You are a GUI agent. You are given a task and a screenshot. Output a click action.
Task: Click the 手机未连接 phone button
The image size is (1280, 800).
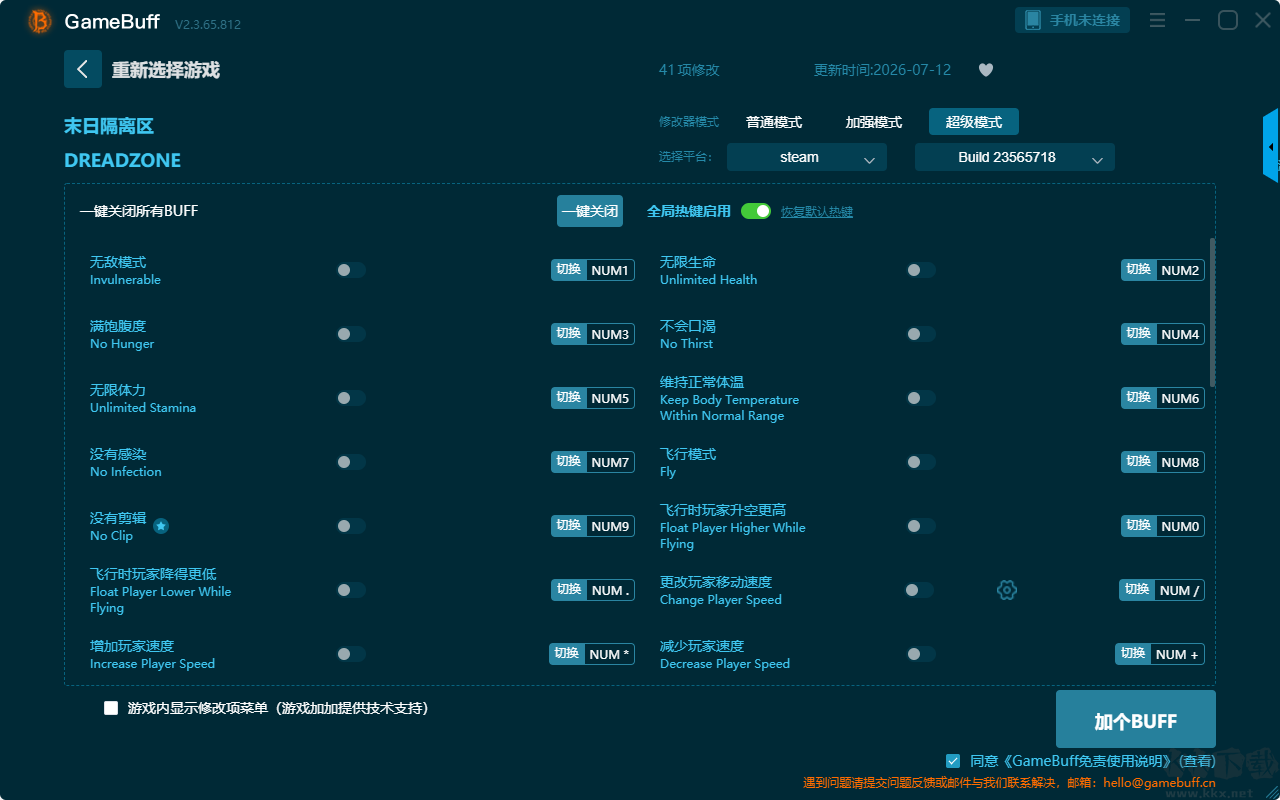(x=1073, y=20)
